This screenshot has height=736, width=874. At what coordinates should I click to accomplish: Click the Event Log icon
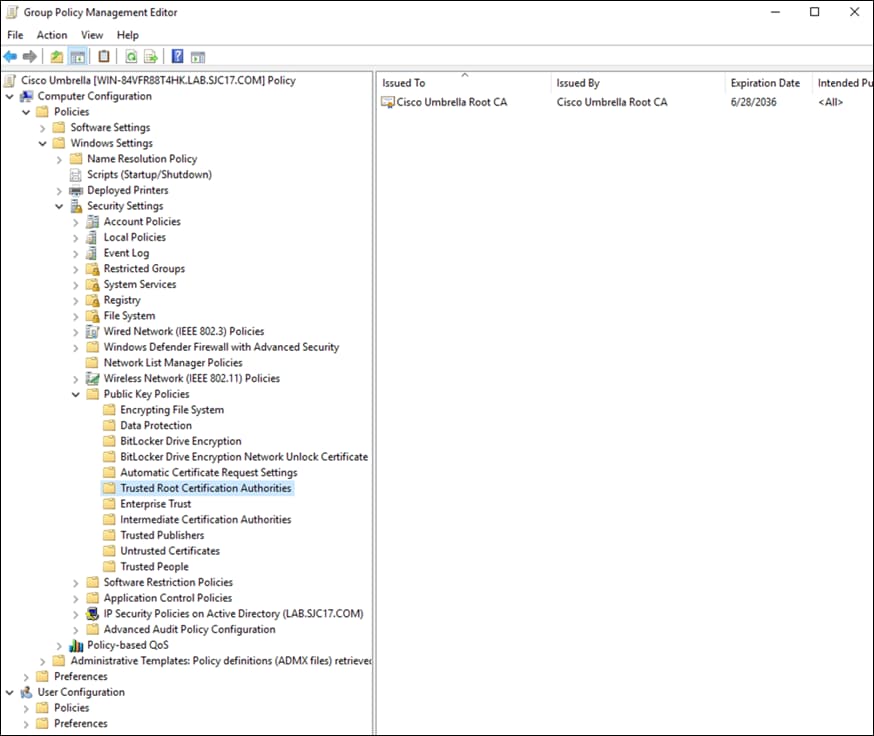point(91,253)
